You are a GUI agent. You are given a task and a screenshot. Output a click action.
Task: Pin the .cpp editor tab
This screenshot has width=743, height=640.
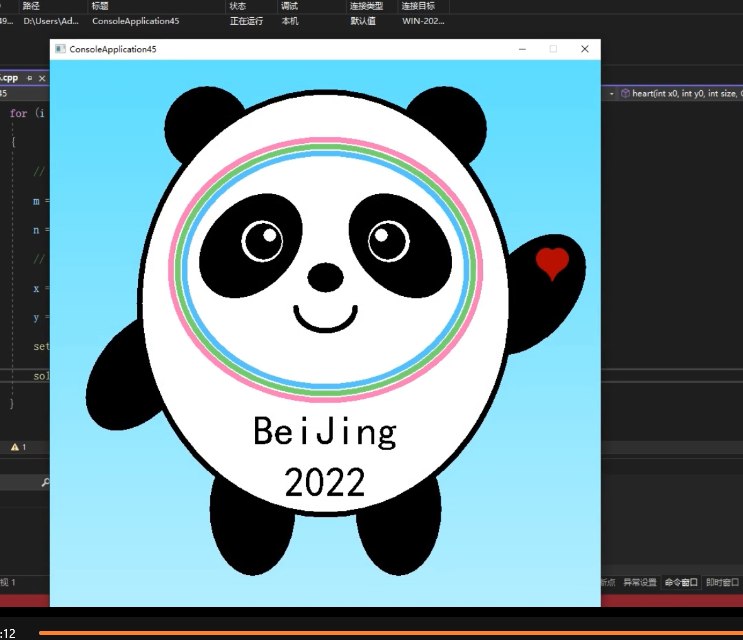click(30, 78)
